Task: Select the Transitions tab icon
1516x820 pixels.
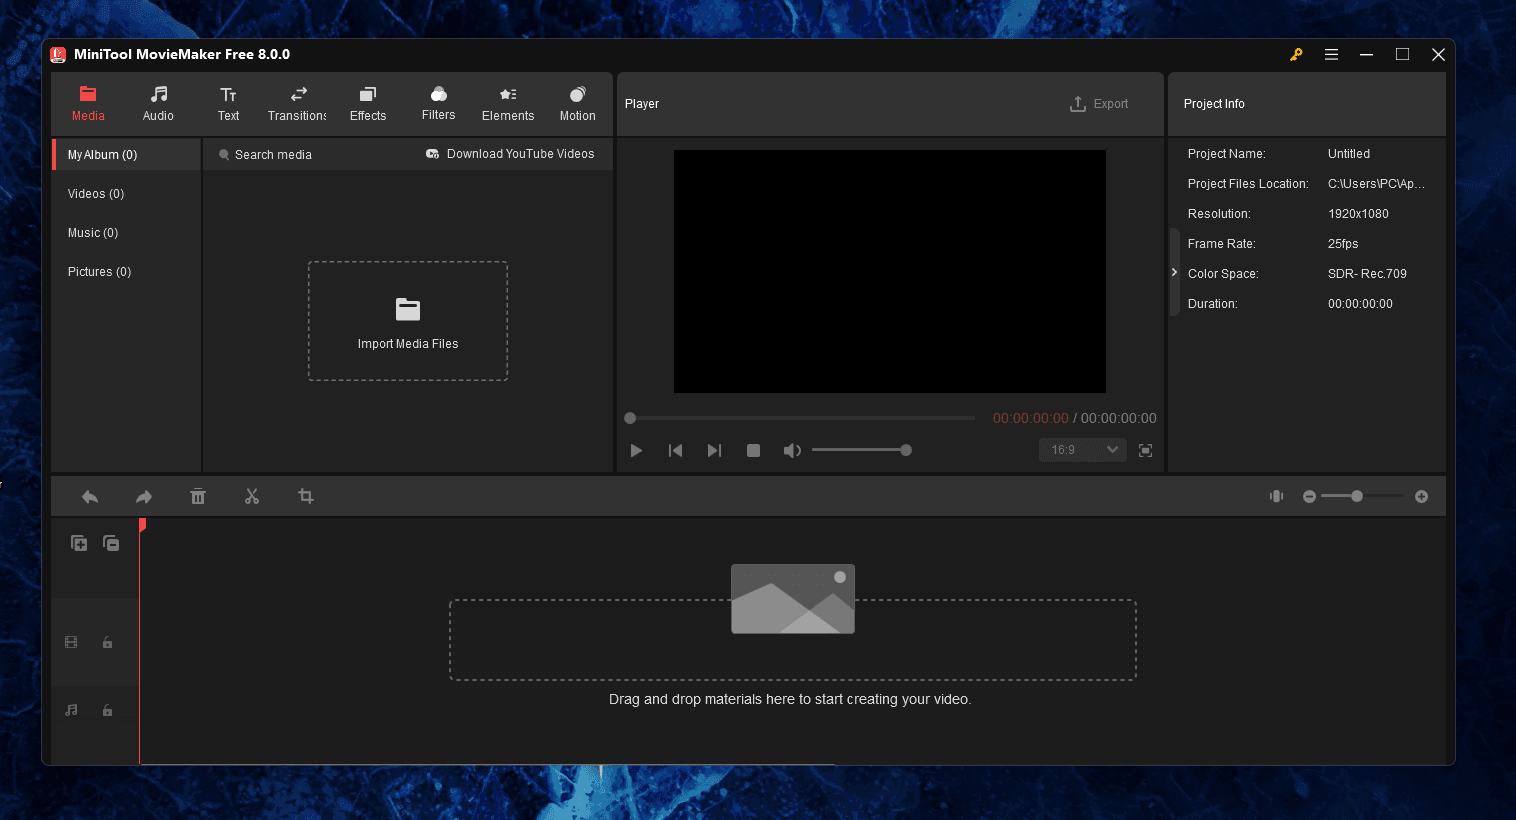Action: click(x=297, y=96)
